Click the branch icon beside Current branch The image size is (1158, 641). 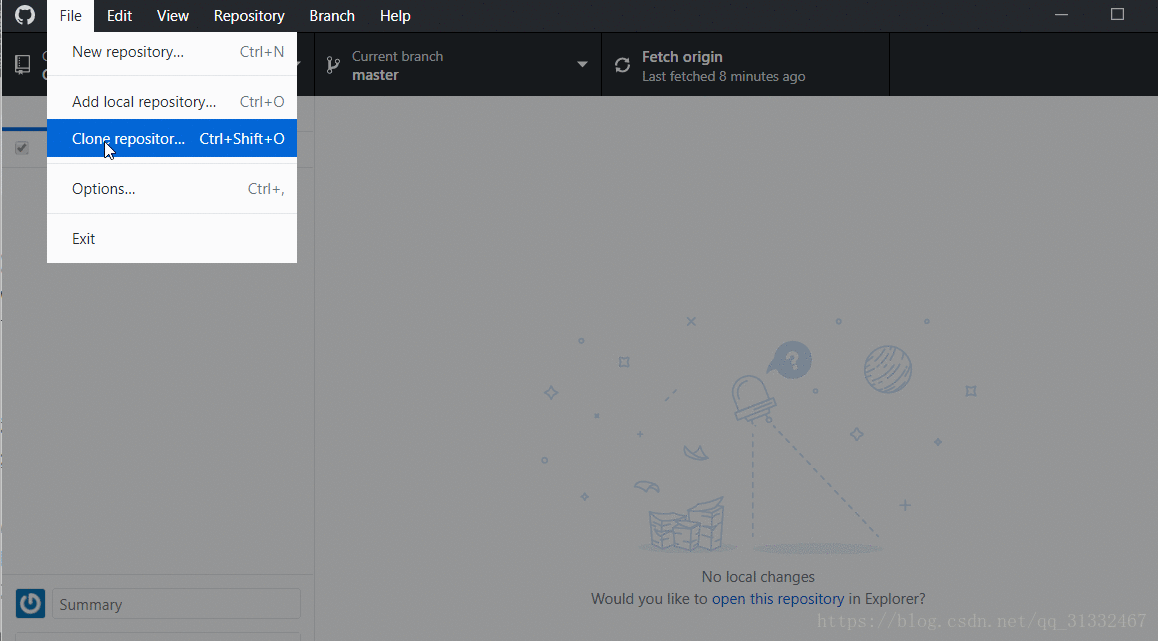334,65
